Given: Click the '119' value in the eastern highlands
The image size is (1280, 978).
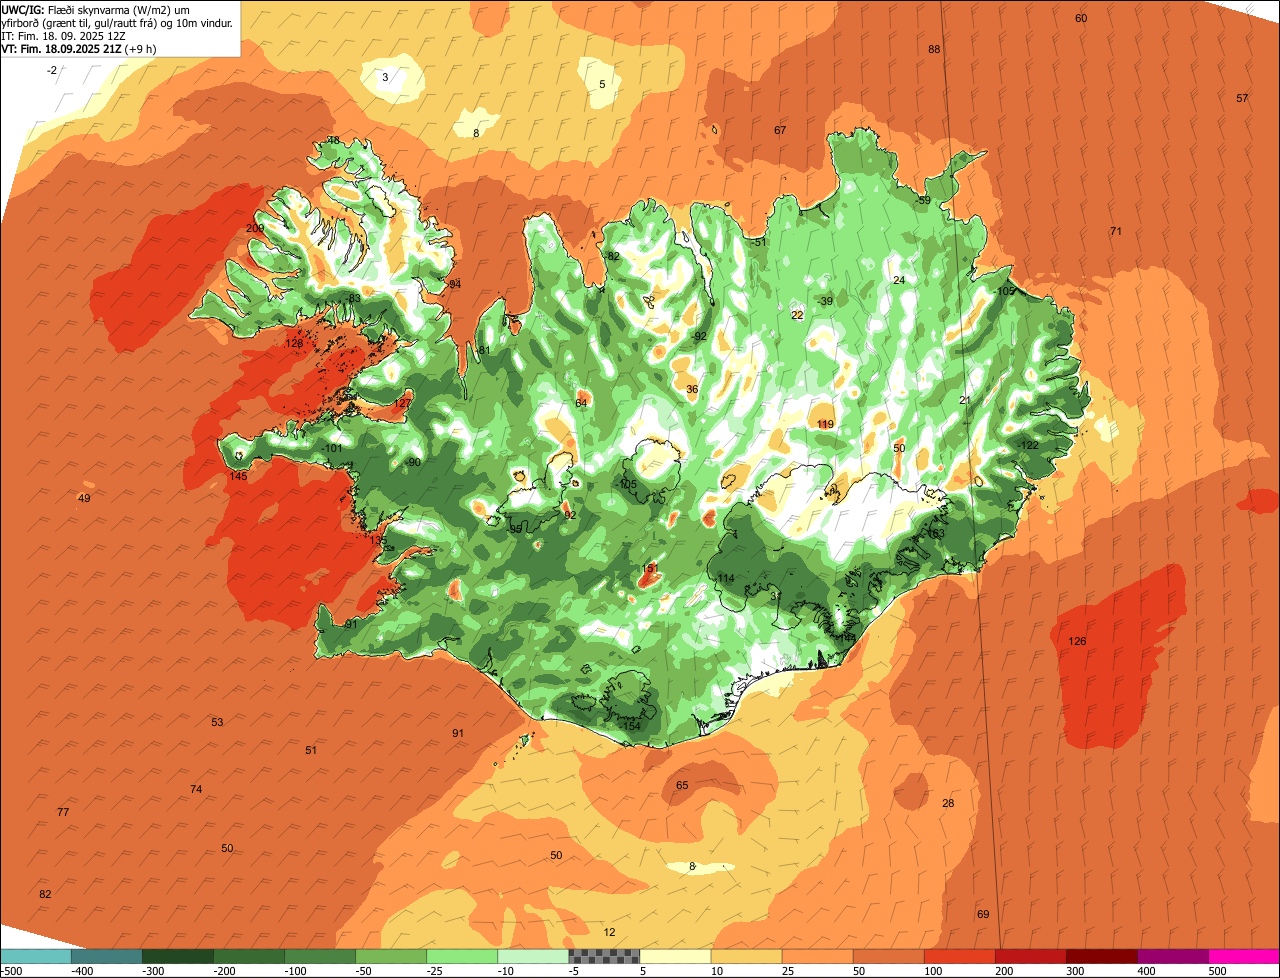Looking at the screenshot, I should click(x=825, y=425).
